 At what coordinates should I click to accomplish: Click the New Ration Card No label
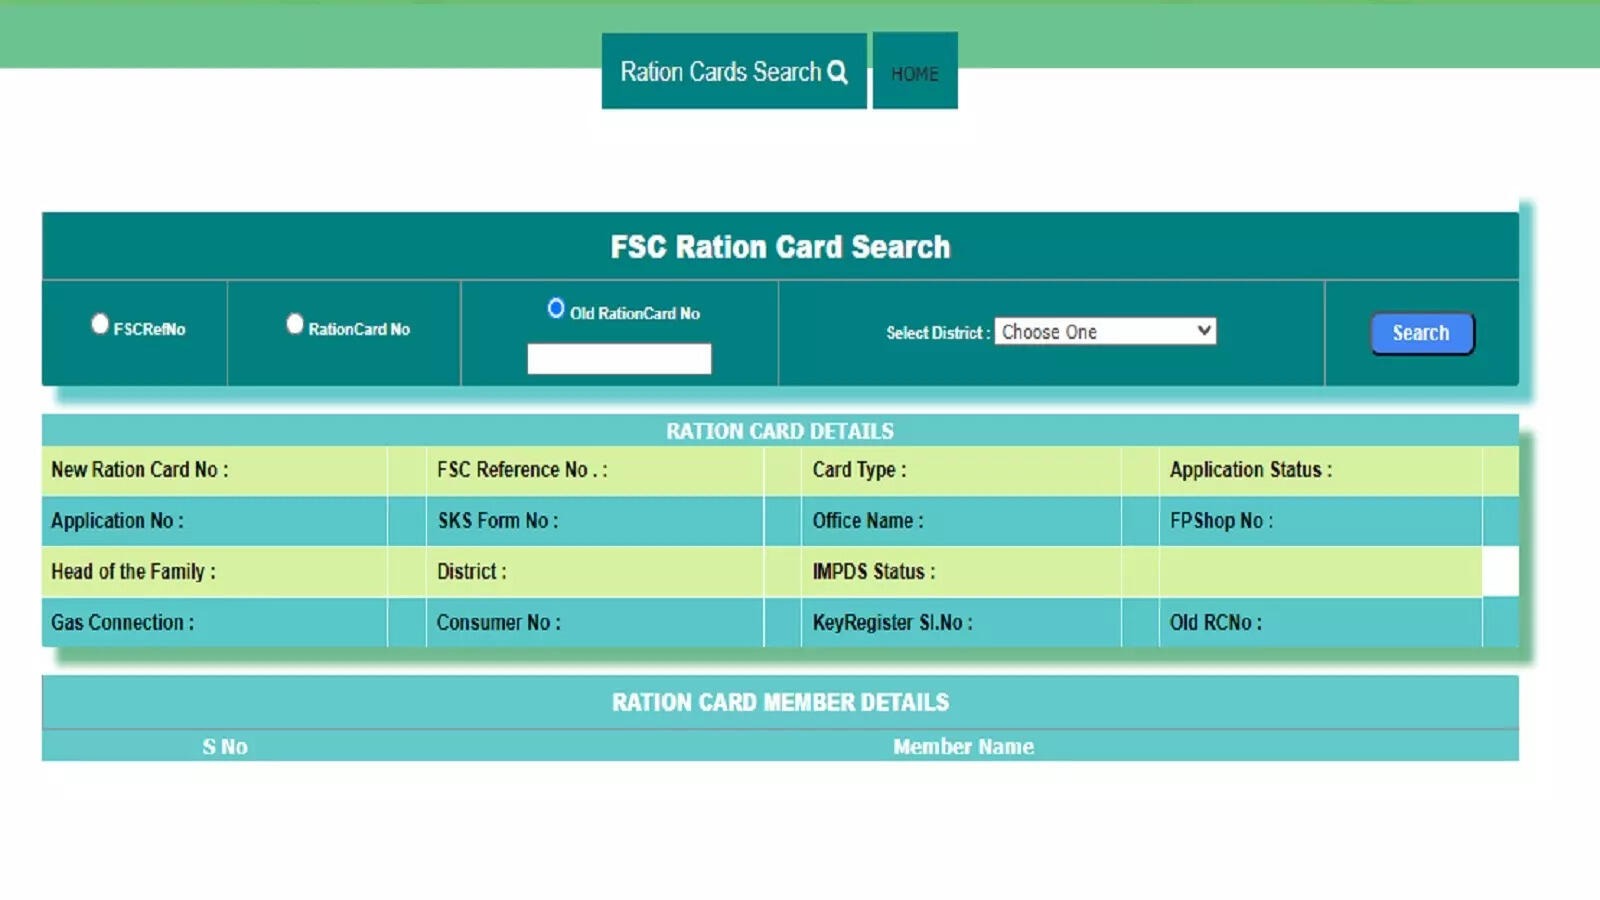pos(140,470)
